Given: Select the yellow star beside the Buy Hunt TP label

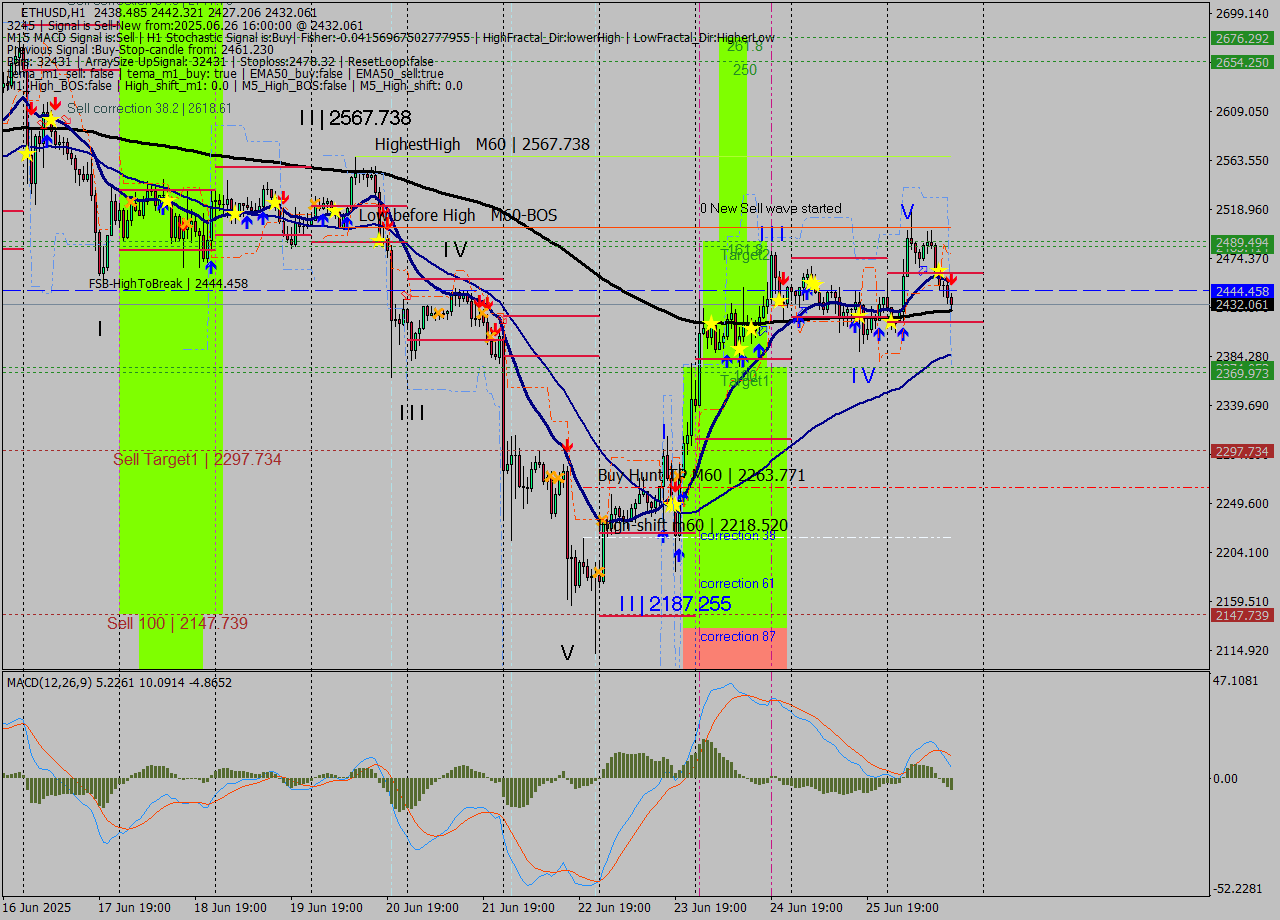Looking at the screenshot, I should tap(674, 503).
